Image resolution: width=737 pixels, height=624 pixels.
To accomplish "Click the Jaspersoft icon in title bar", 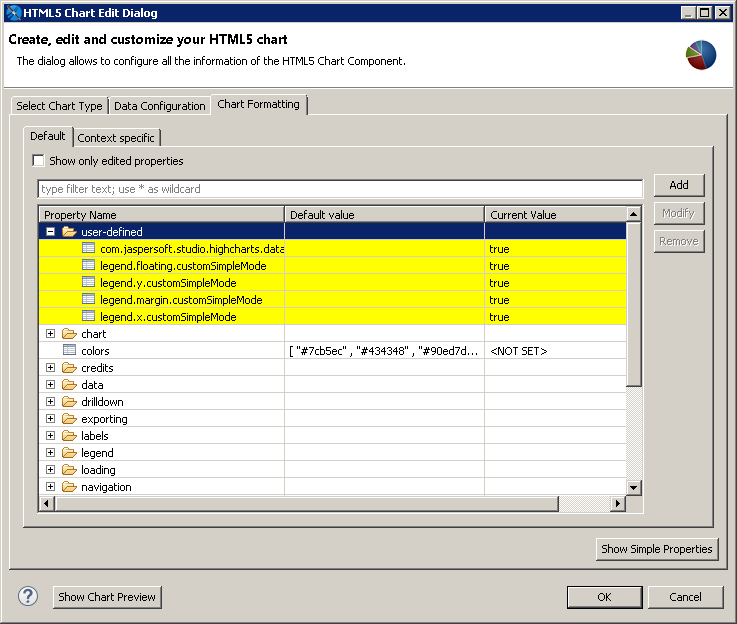I will [x=14, y=13].
